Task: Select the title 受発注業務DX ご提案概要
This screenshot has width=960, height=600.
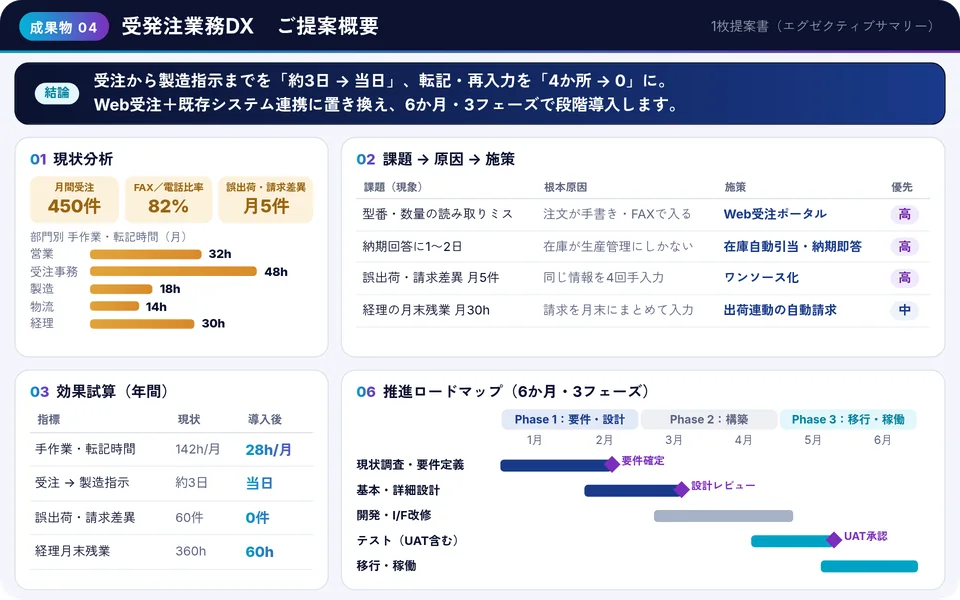Action: click(250, 26)
